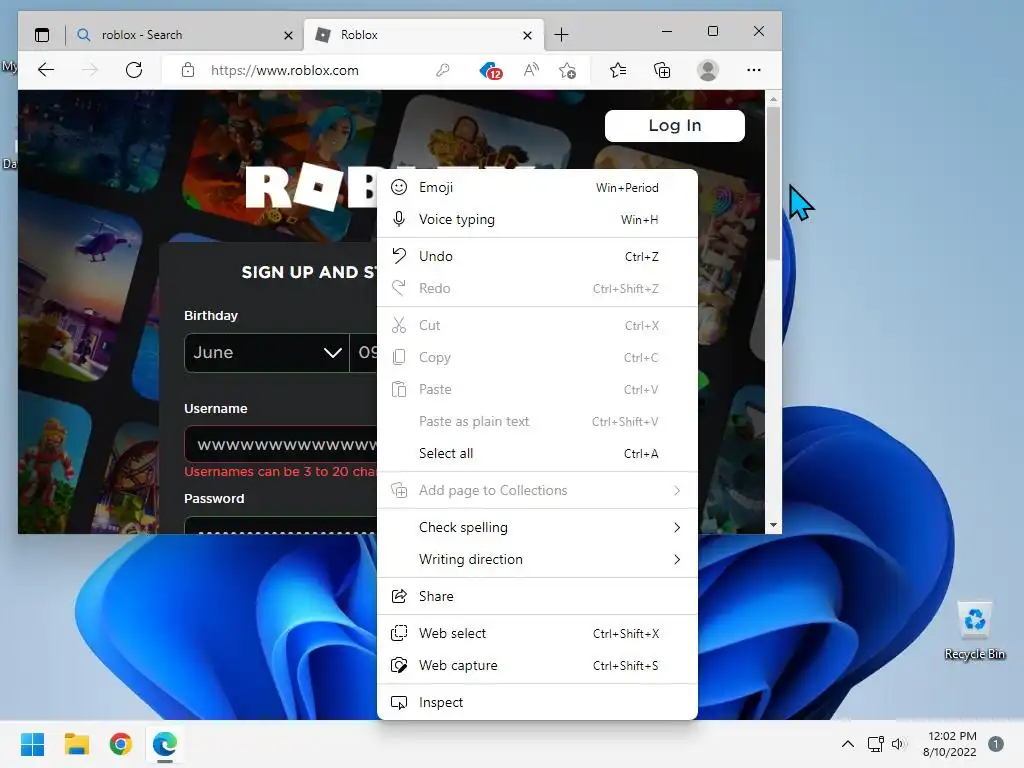Open the password key icon in address bar

pos(443,70)
